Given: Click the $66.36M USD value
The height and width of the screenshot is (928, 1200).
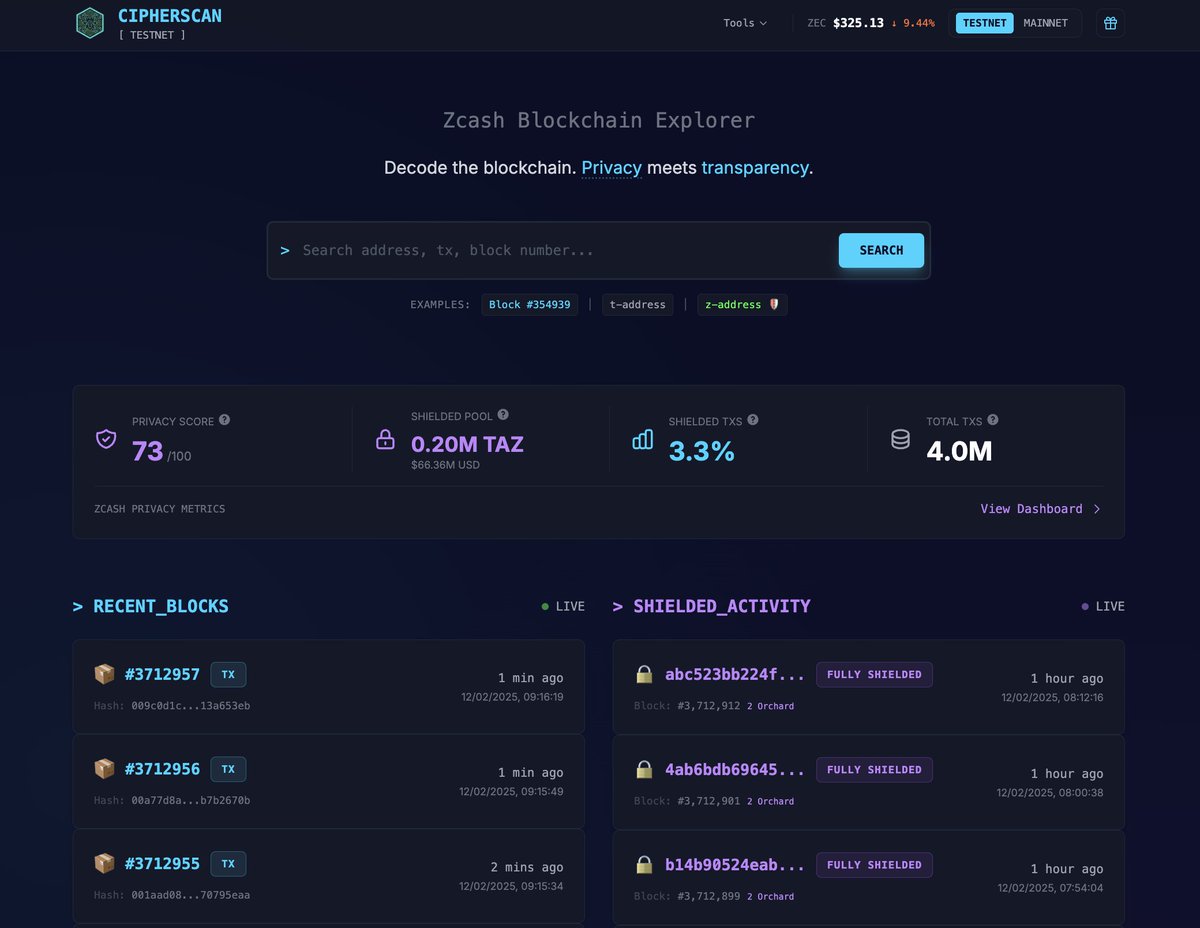Looking at the screenshot, I should click(446, 466).
